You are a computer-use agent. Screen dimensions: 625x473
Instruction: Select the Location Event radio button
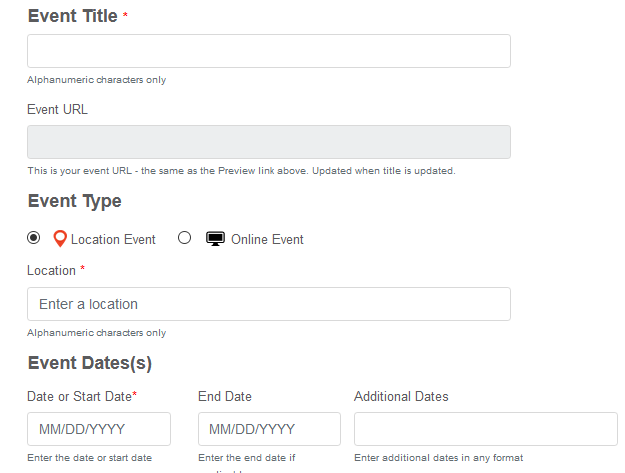click(34, 238)
